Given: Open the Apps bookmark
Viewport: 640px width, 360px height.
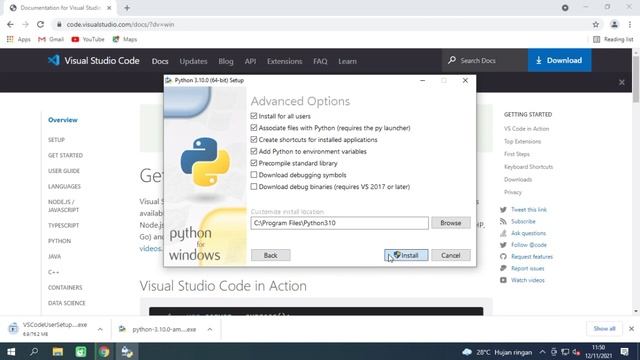Looking at the screenshot, I should pos(19,39).
